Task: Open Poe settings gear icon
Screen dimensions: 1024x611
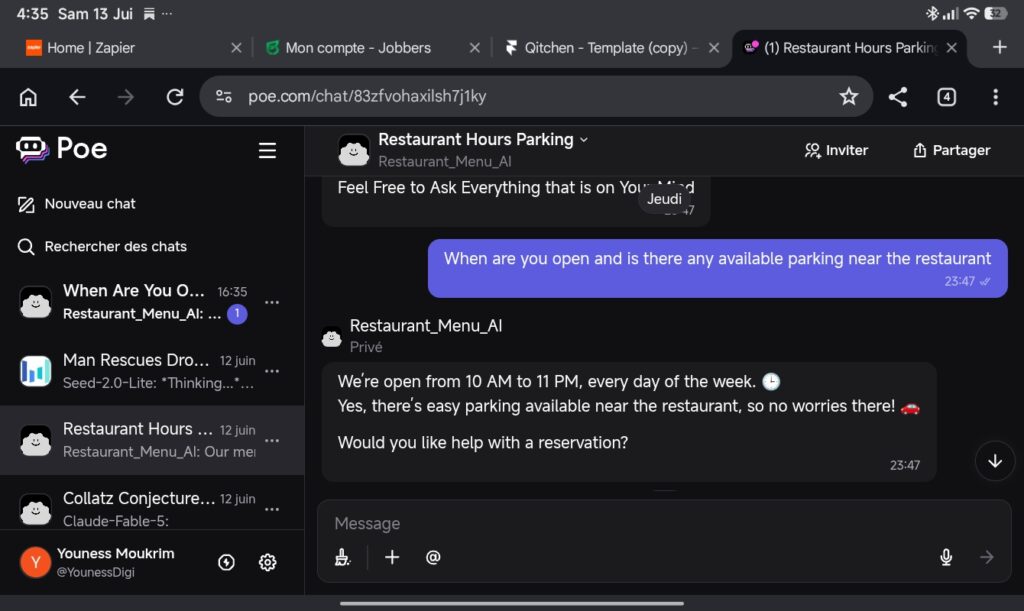Action: click(267, 562)
